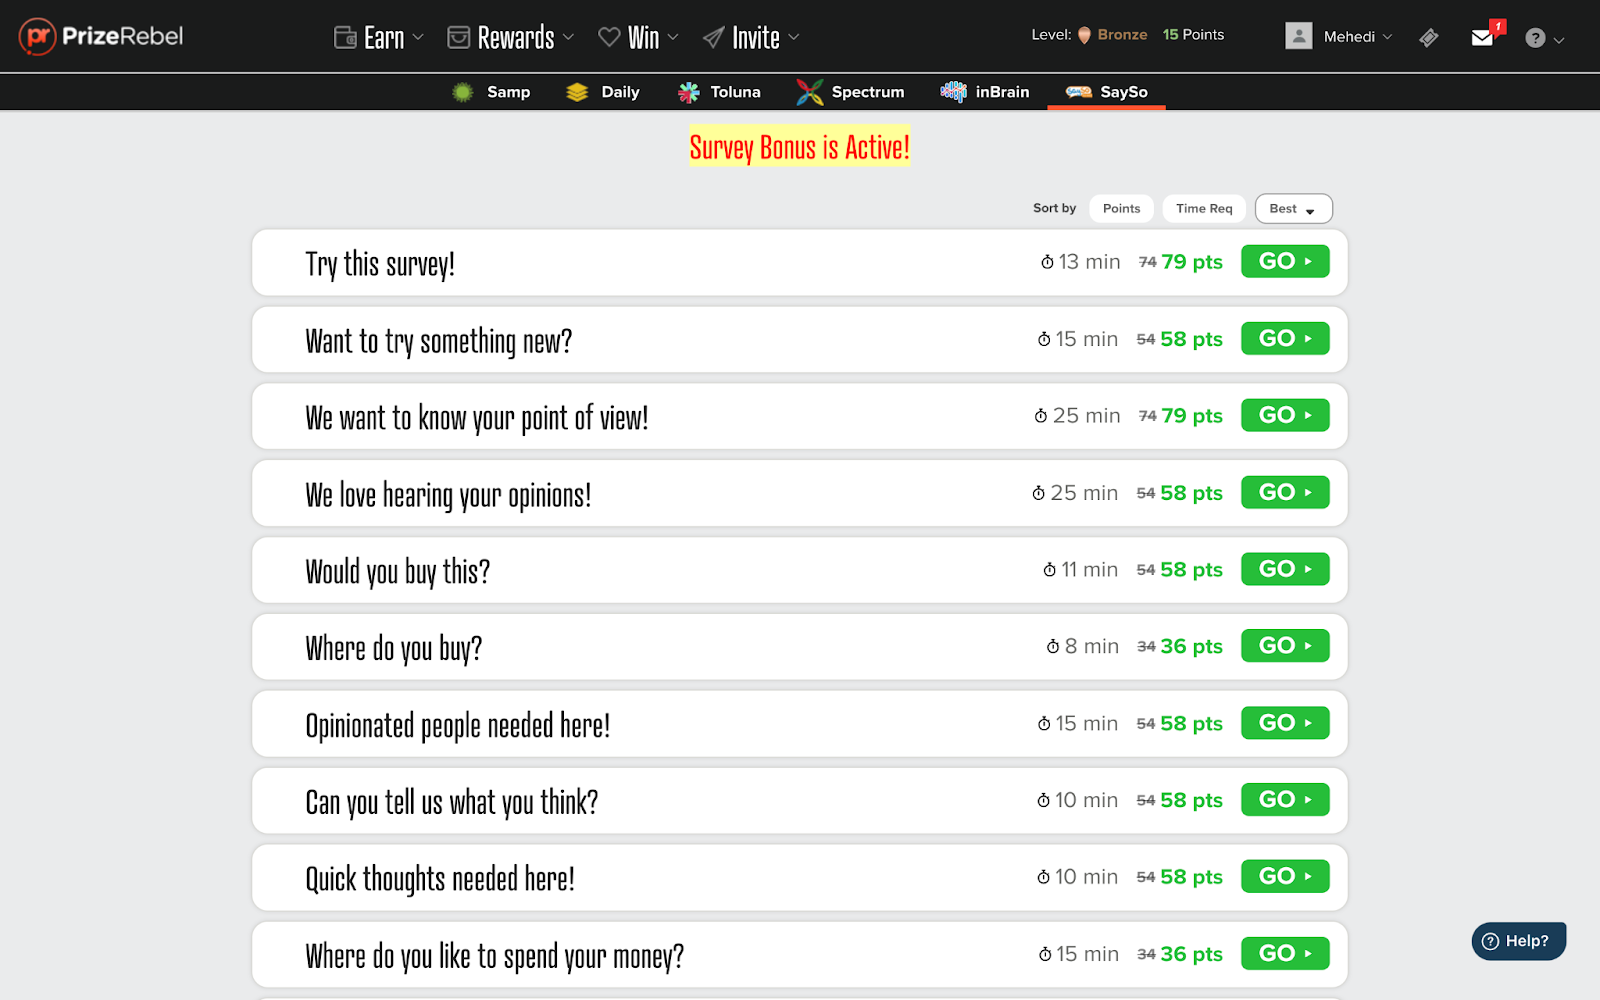Open the Best sort dropdown
1600x1000 pixels.
(1292, 208)
